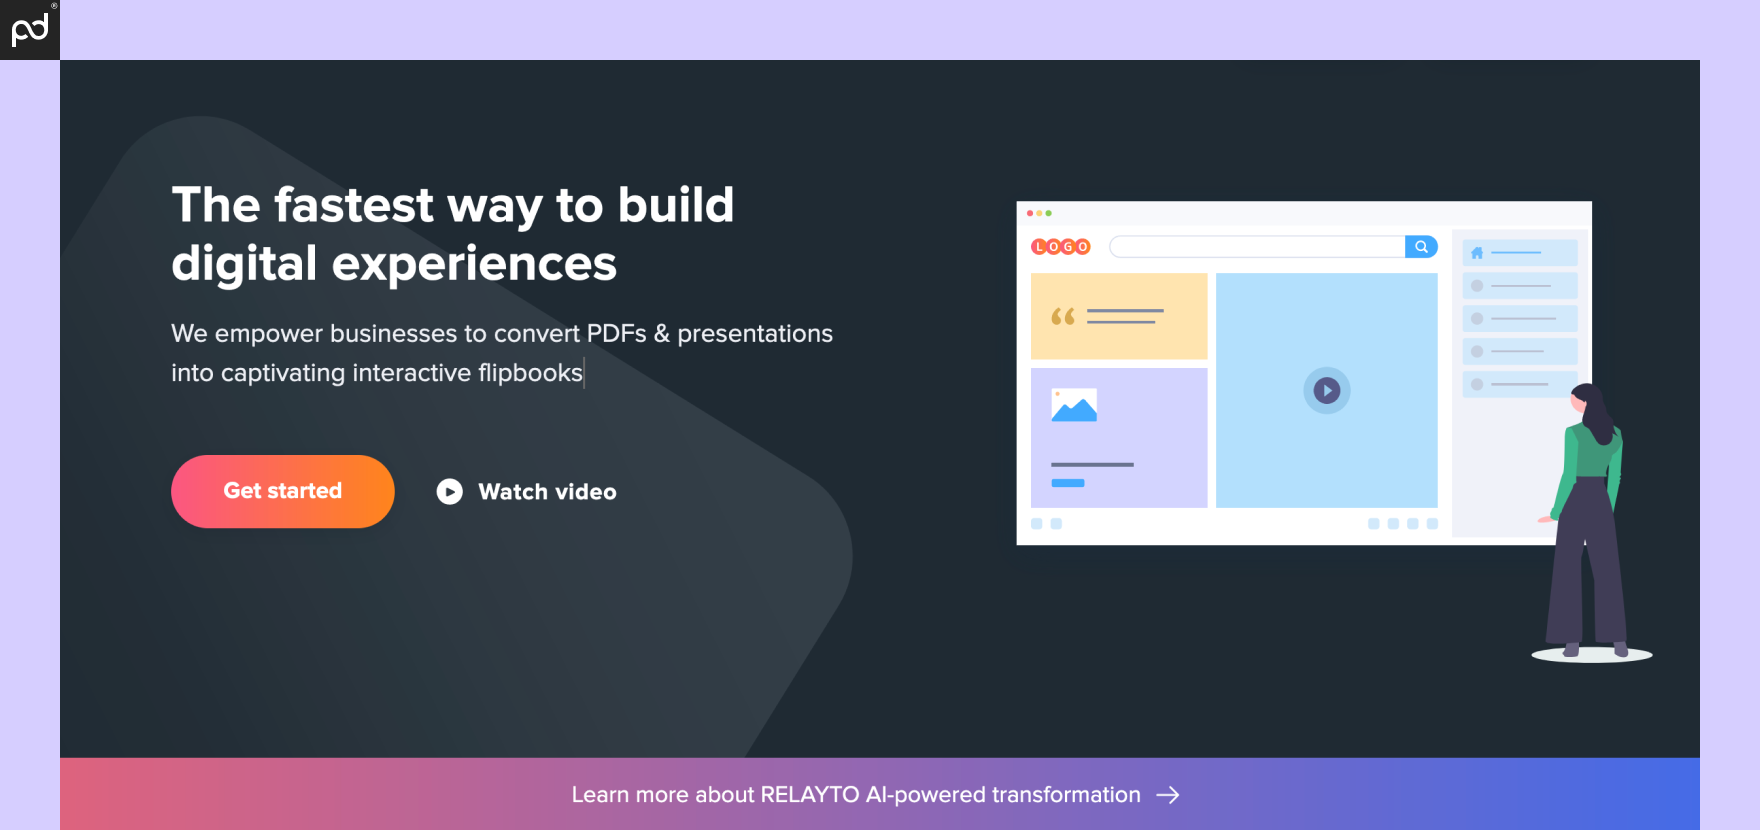Click the play icon beside Watch video
The height and width of the screenshot is (830, 1760).
click(450, 491)
